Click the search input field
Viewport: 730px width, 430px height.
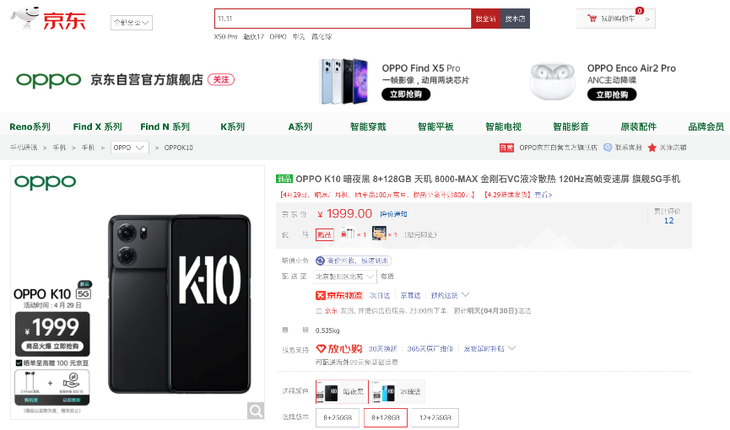click(x=343, y=19)
